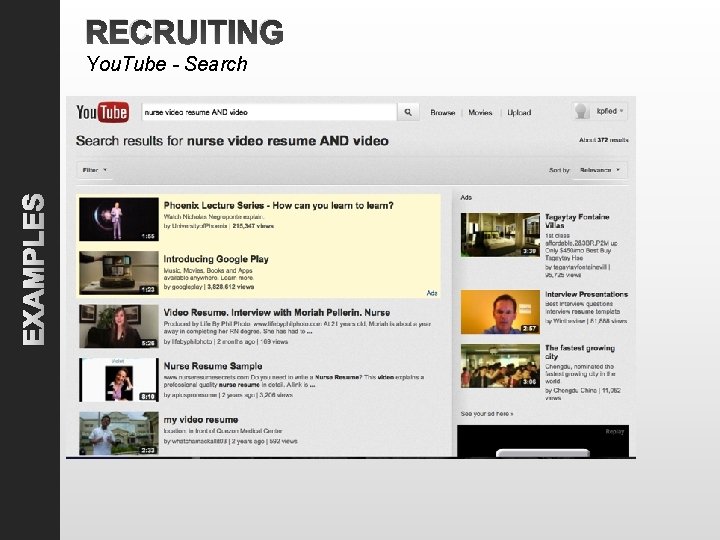Screen dimensions: 720x540
Task: Open Moriah Pellerin Video Resume thumbnail
Action: point(119,326)
